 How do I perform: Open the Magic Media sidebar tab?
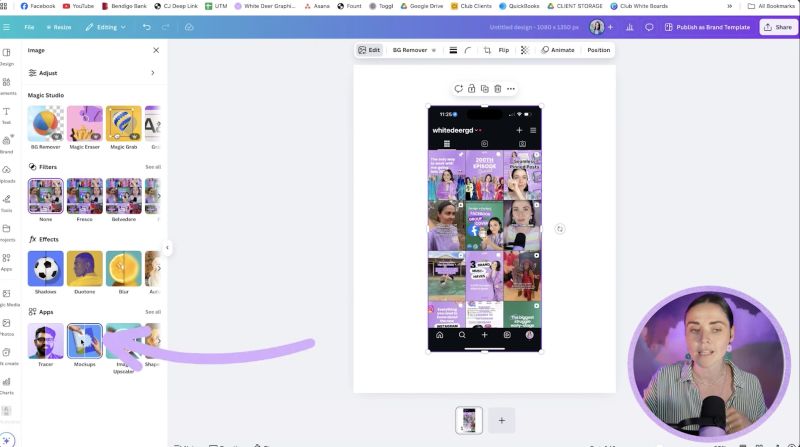pyautogui.click(x=7, y=297)
